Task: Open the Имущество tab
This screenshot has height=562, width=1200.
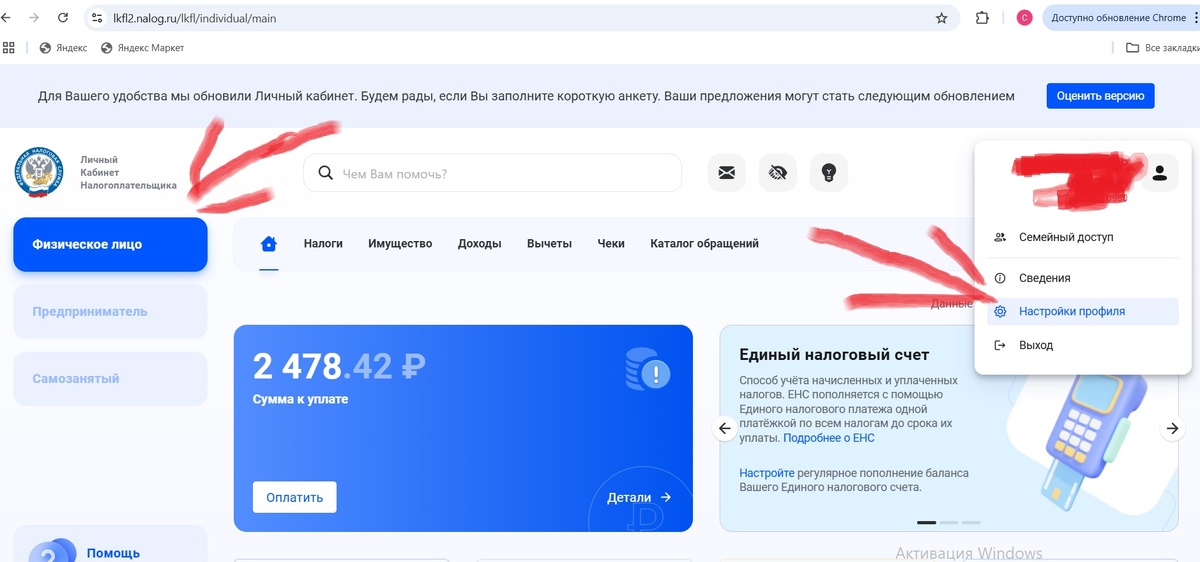Action: click(400, 243)
